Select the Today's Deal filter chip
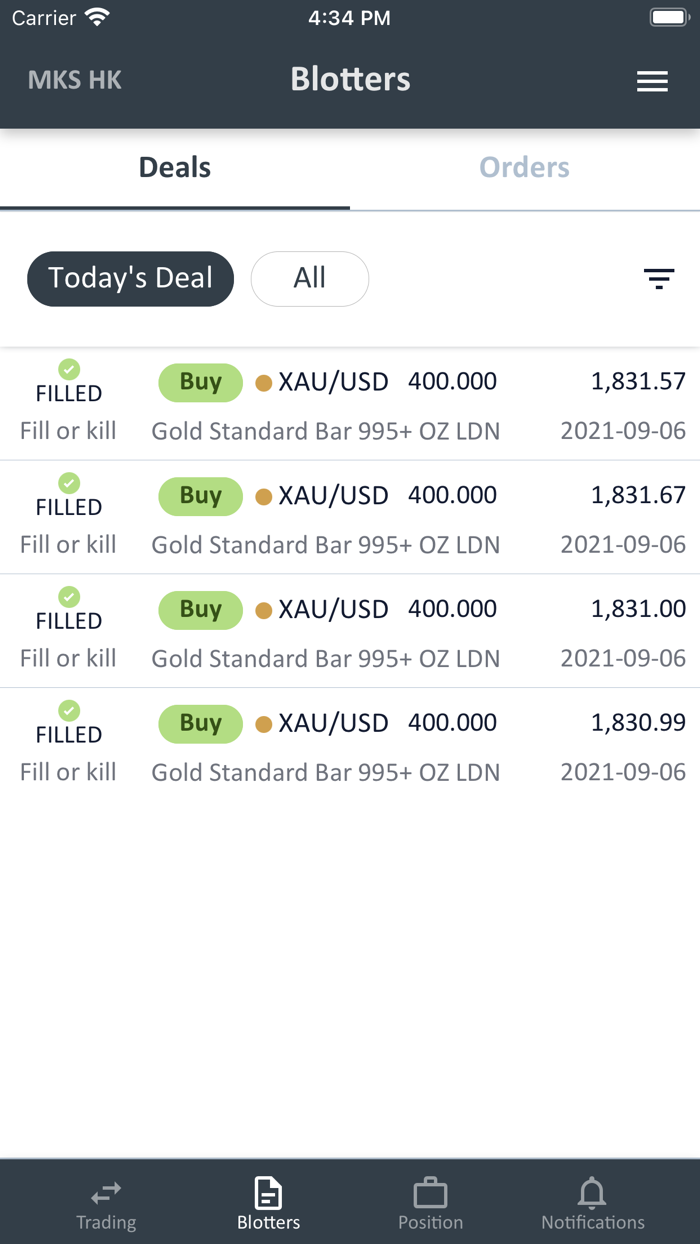 (130, 278)
